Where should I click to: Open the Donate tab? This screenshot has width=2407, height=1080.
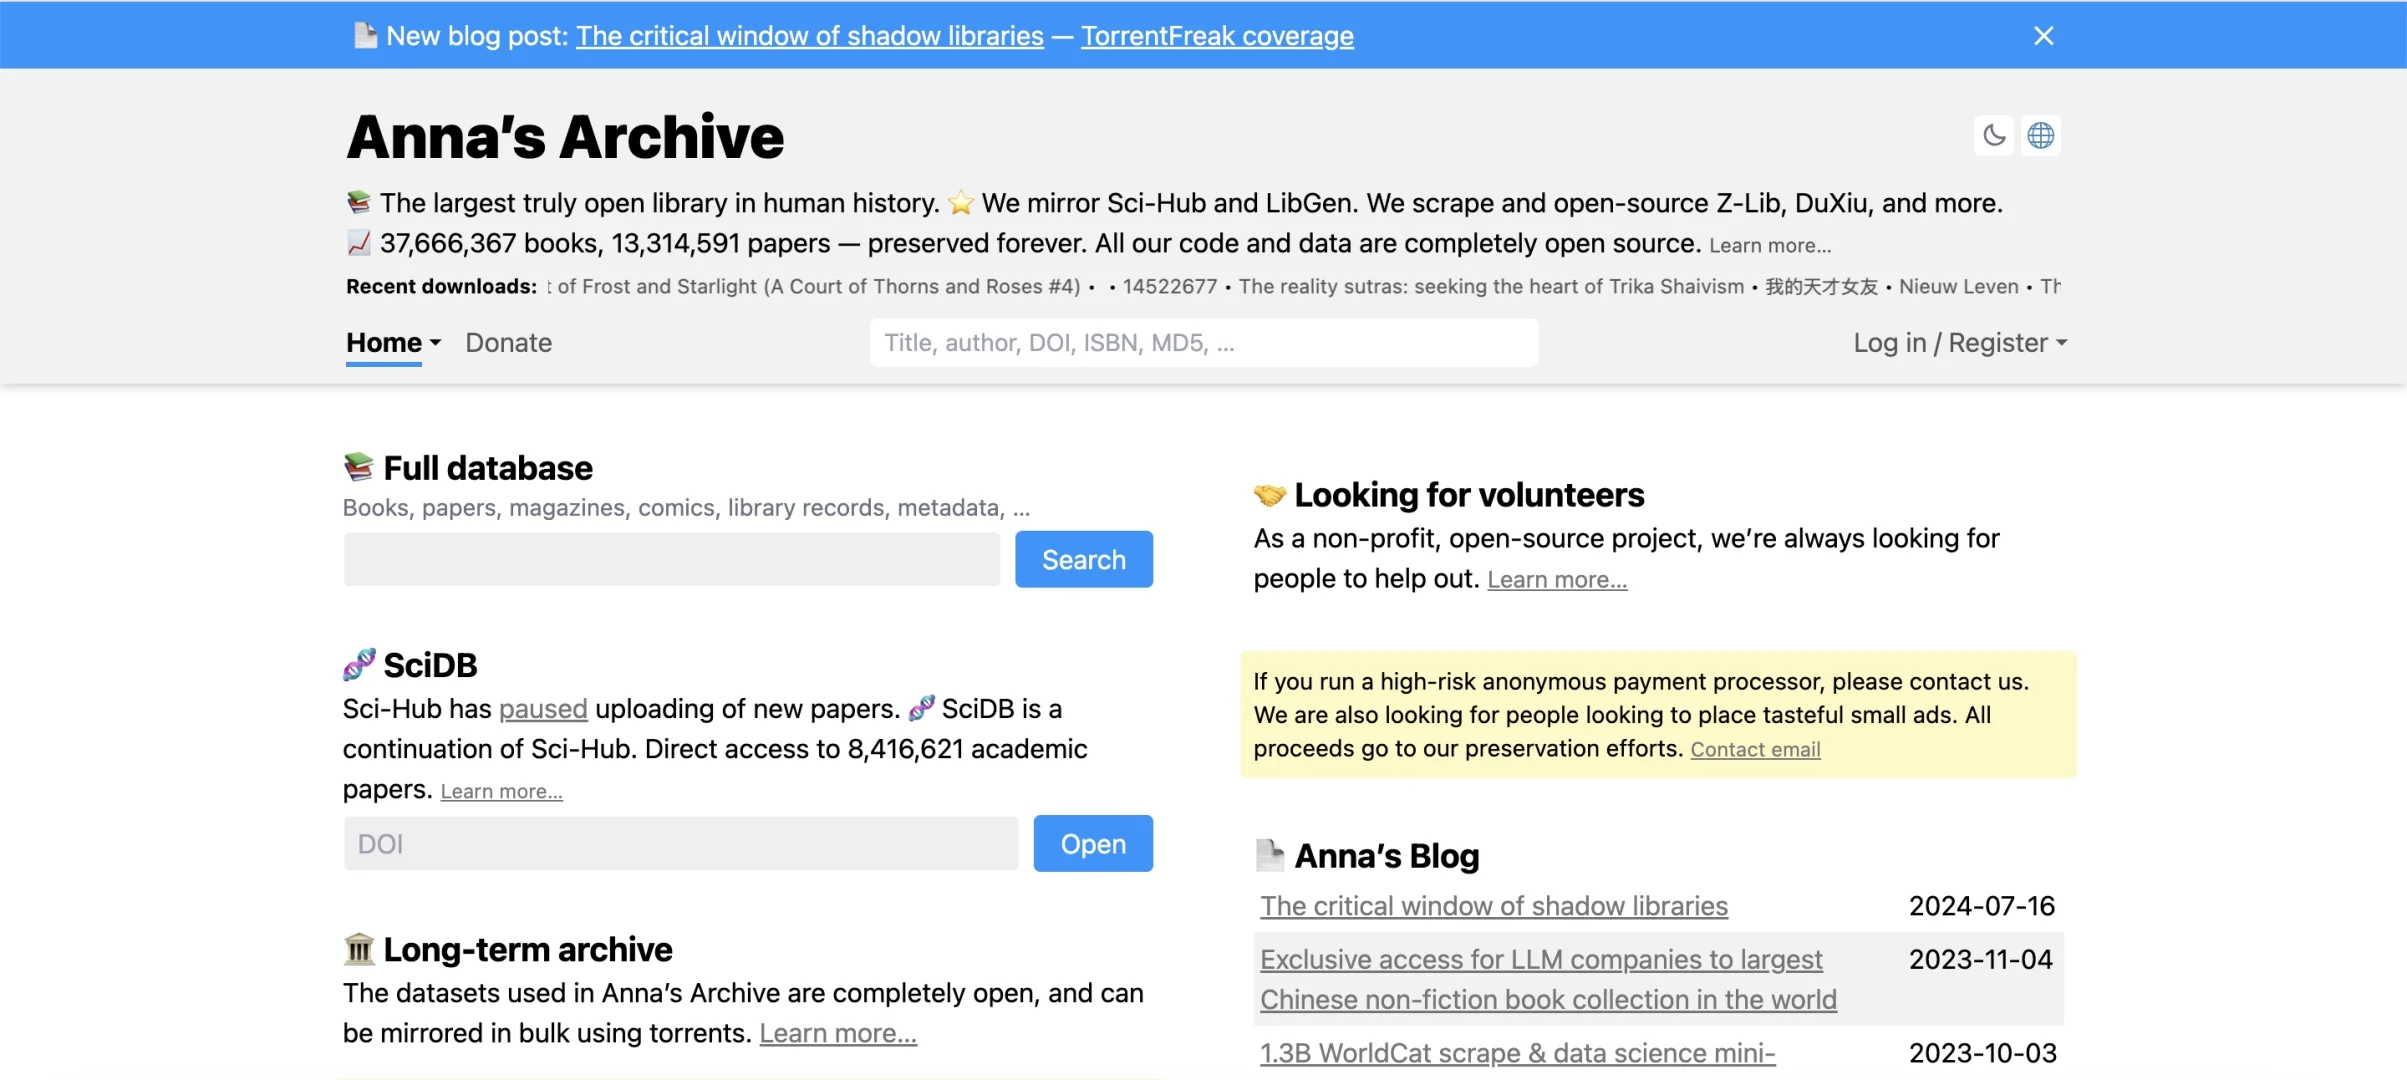509,343
